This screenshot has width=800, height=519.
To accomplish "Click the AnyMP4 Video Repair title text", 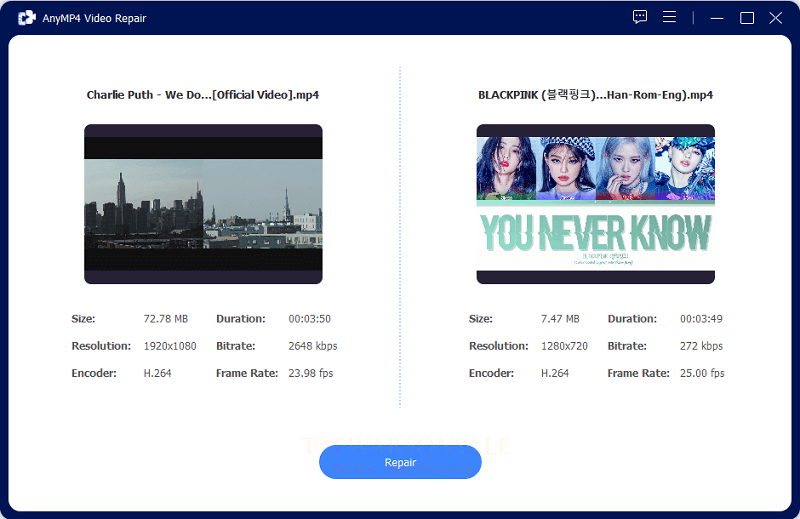I will (x=94, y=18).
